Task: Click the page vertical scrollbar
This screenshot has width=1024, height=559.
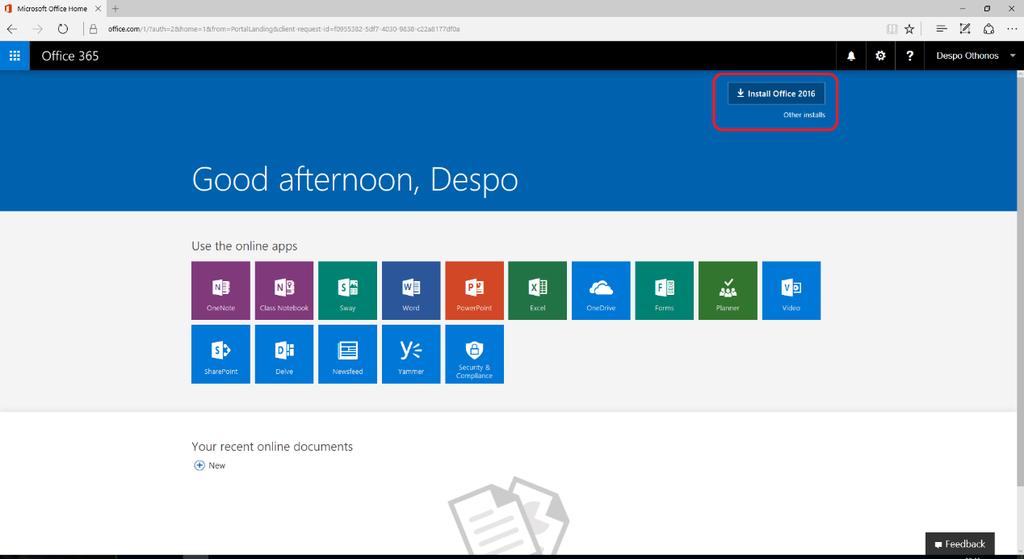Action: tap(1020, 281)
